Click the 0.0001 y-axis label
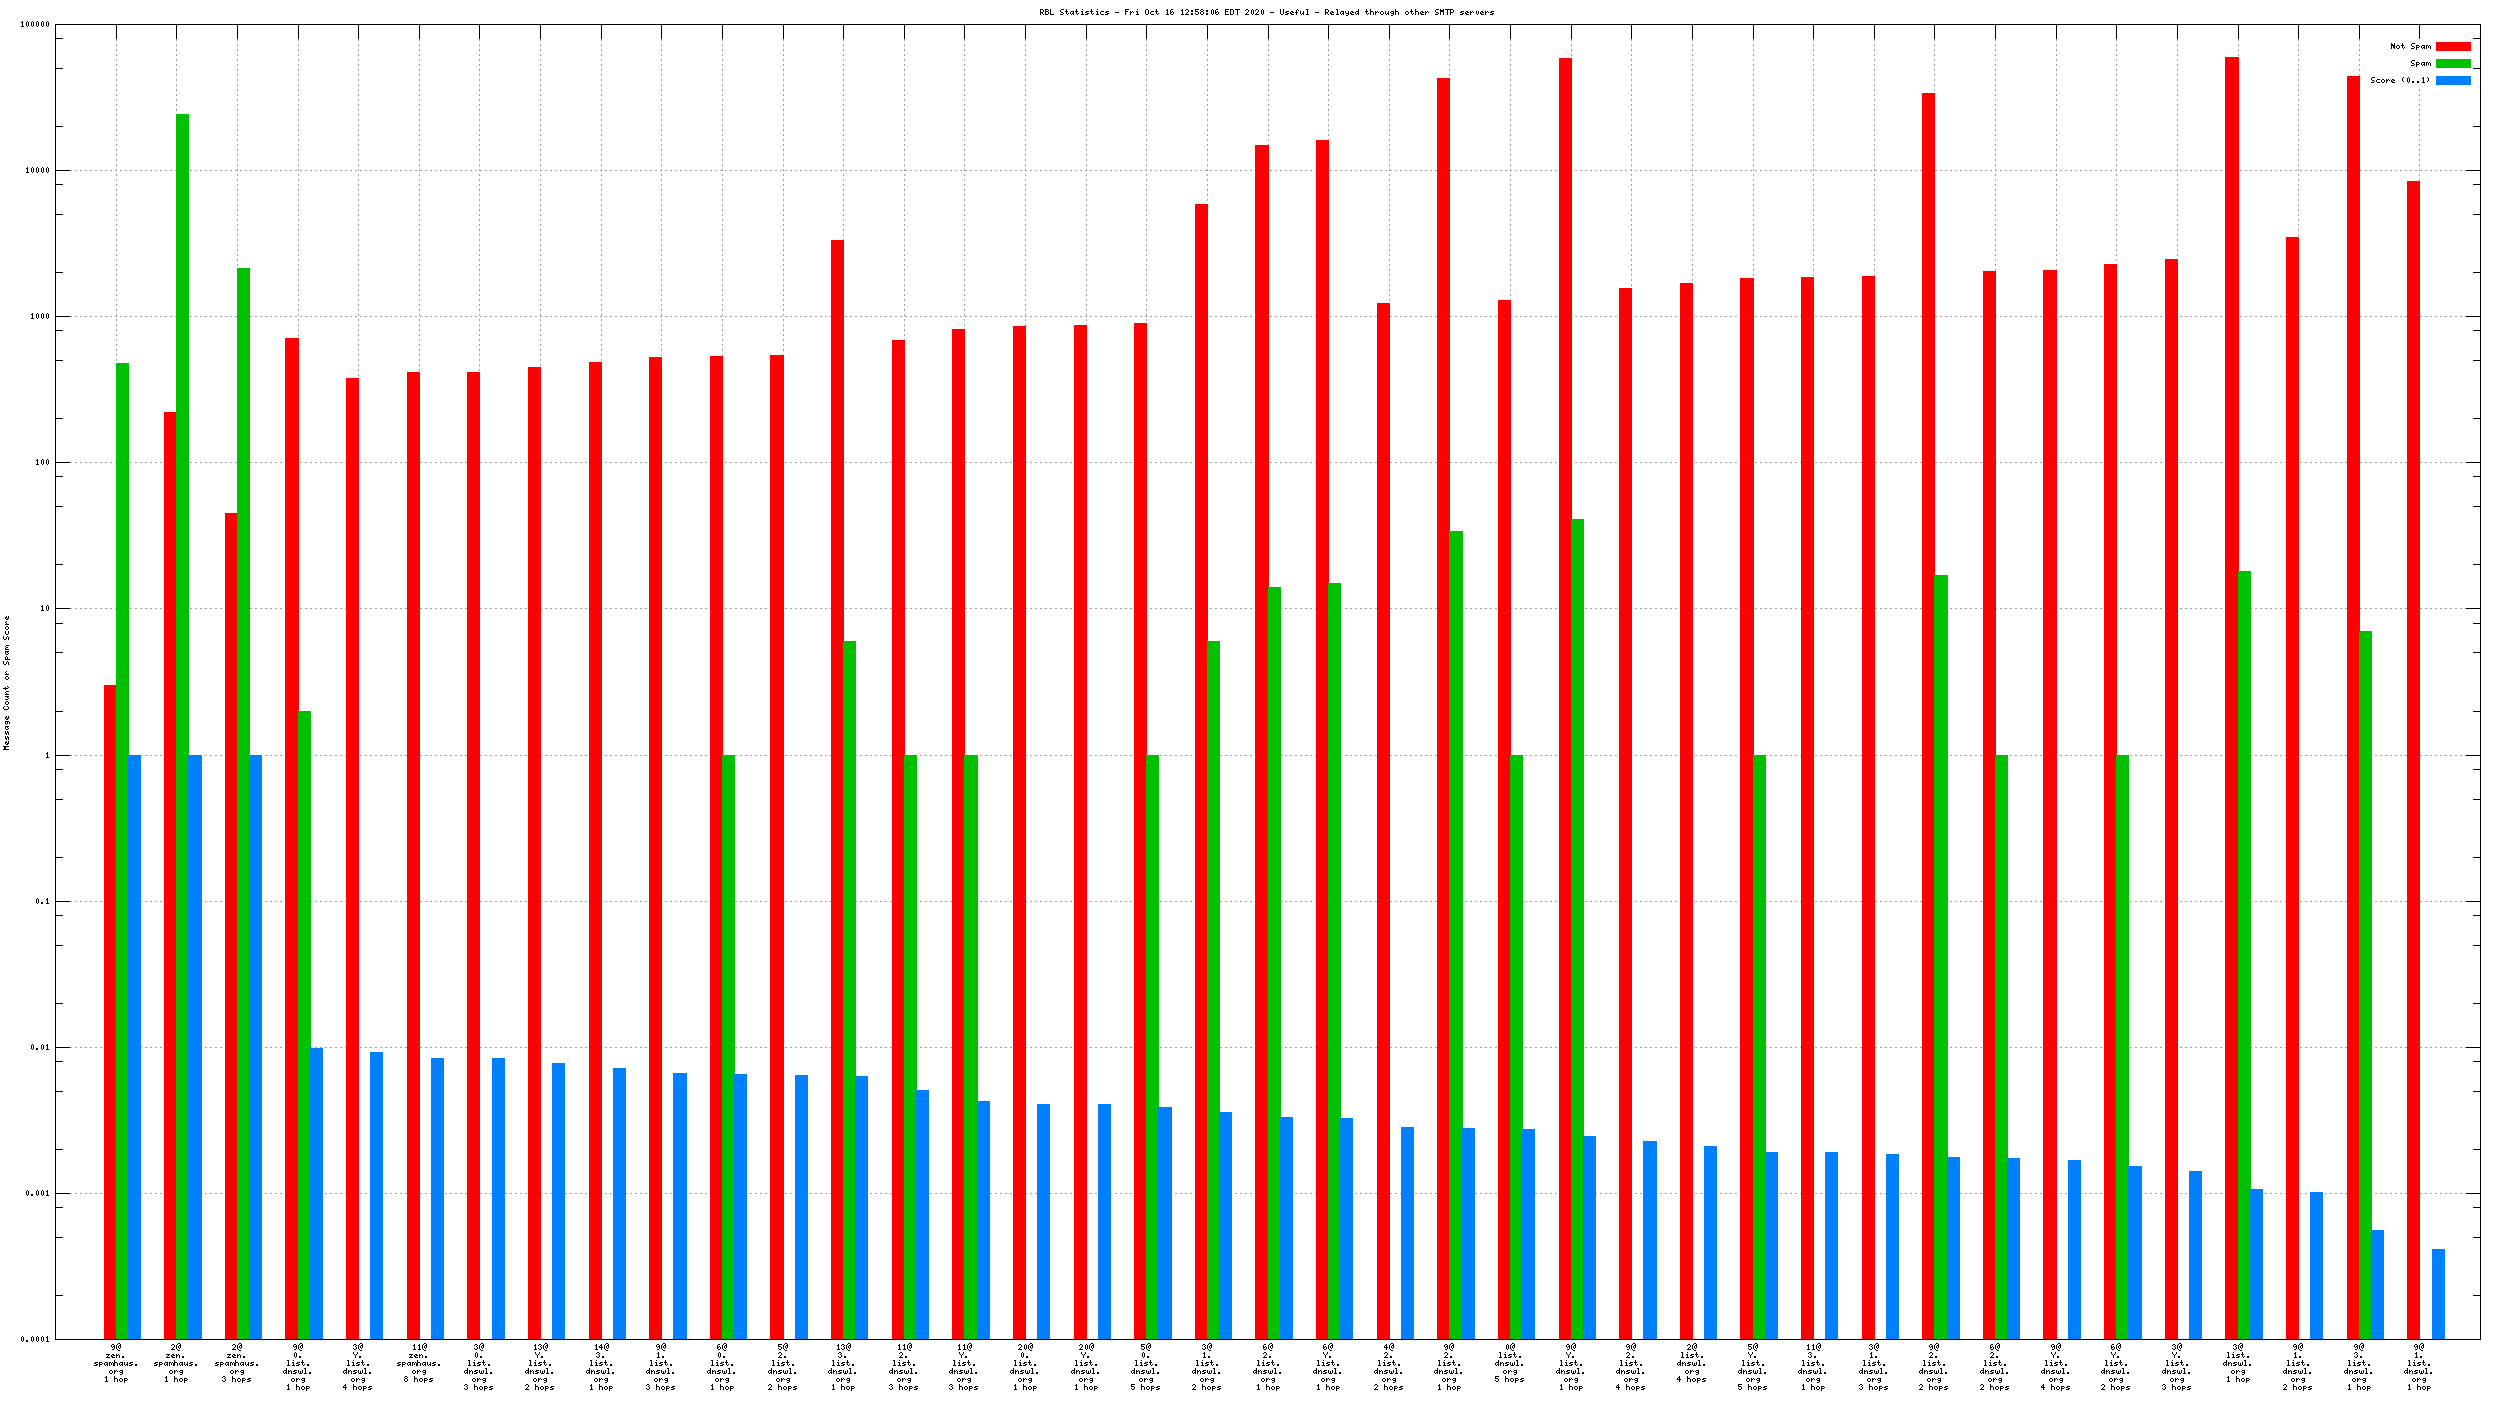Viewport: 2496px width, 1404px height. pos(35,1339)
